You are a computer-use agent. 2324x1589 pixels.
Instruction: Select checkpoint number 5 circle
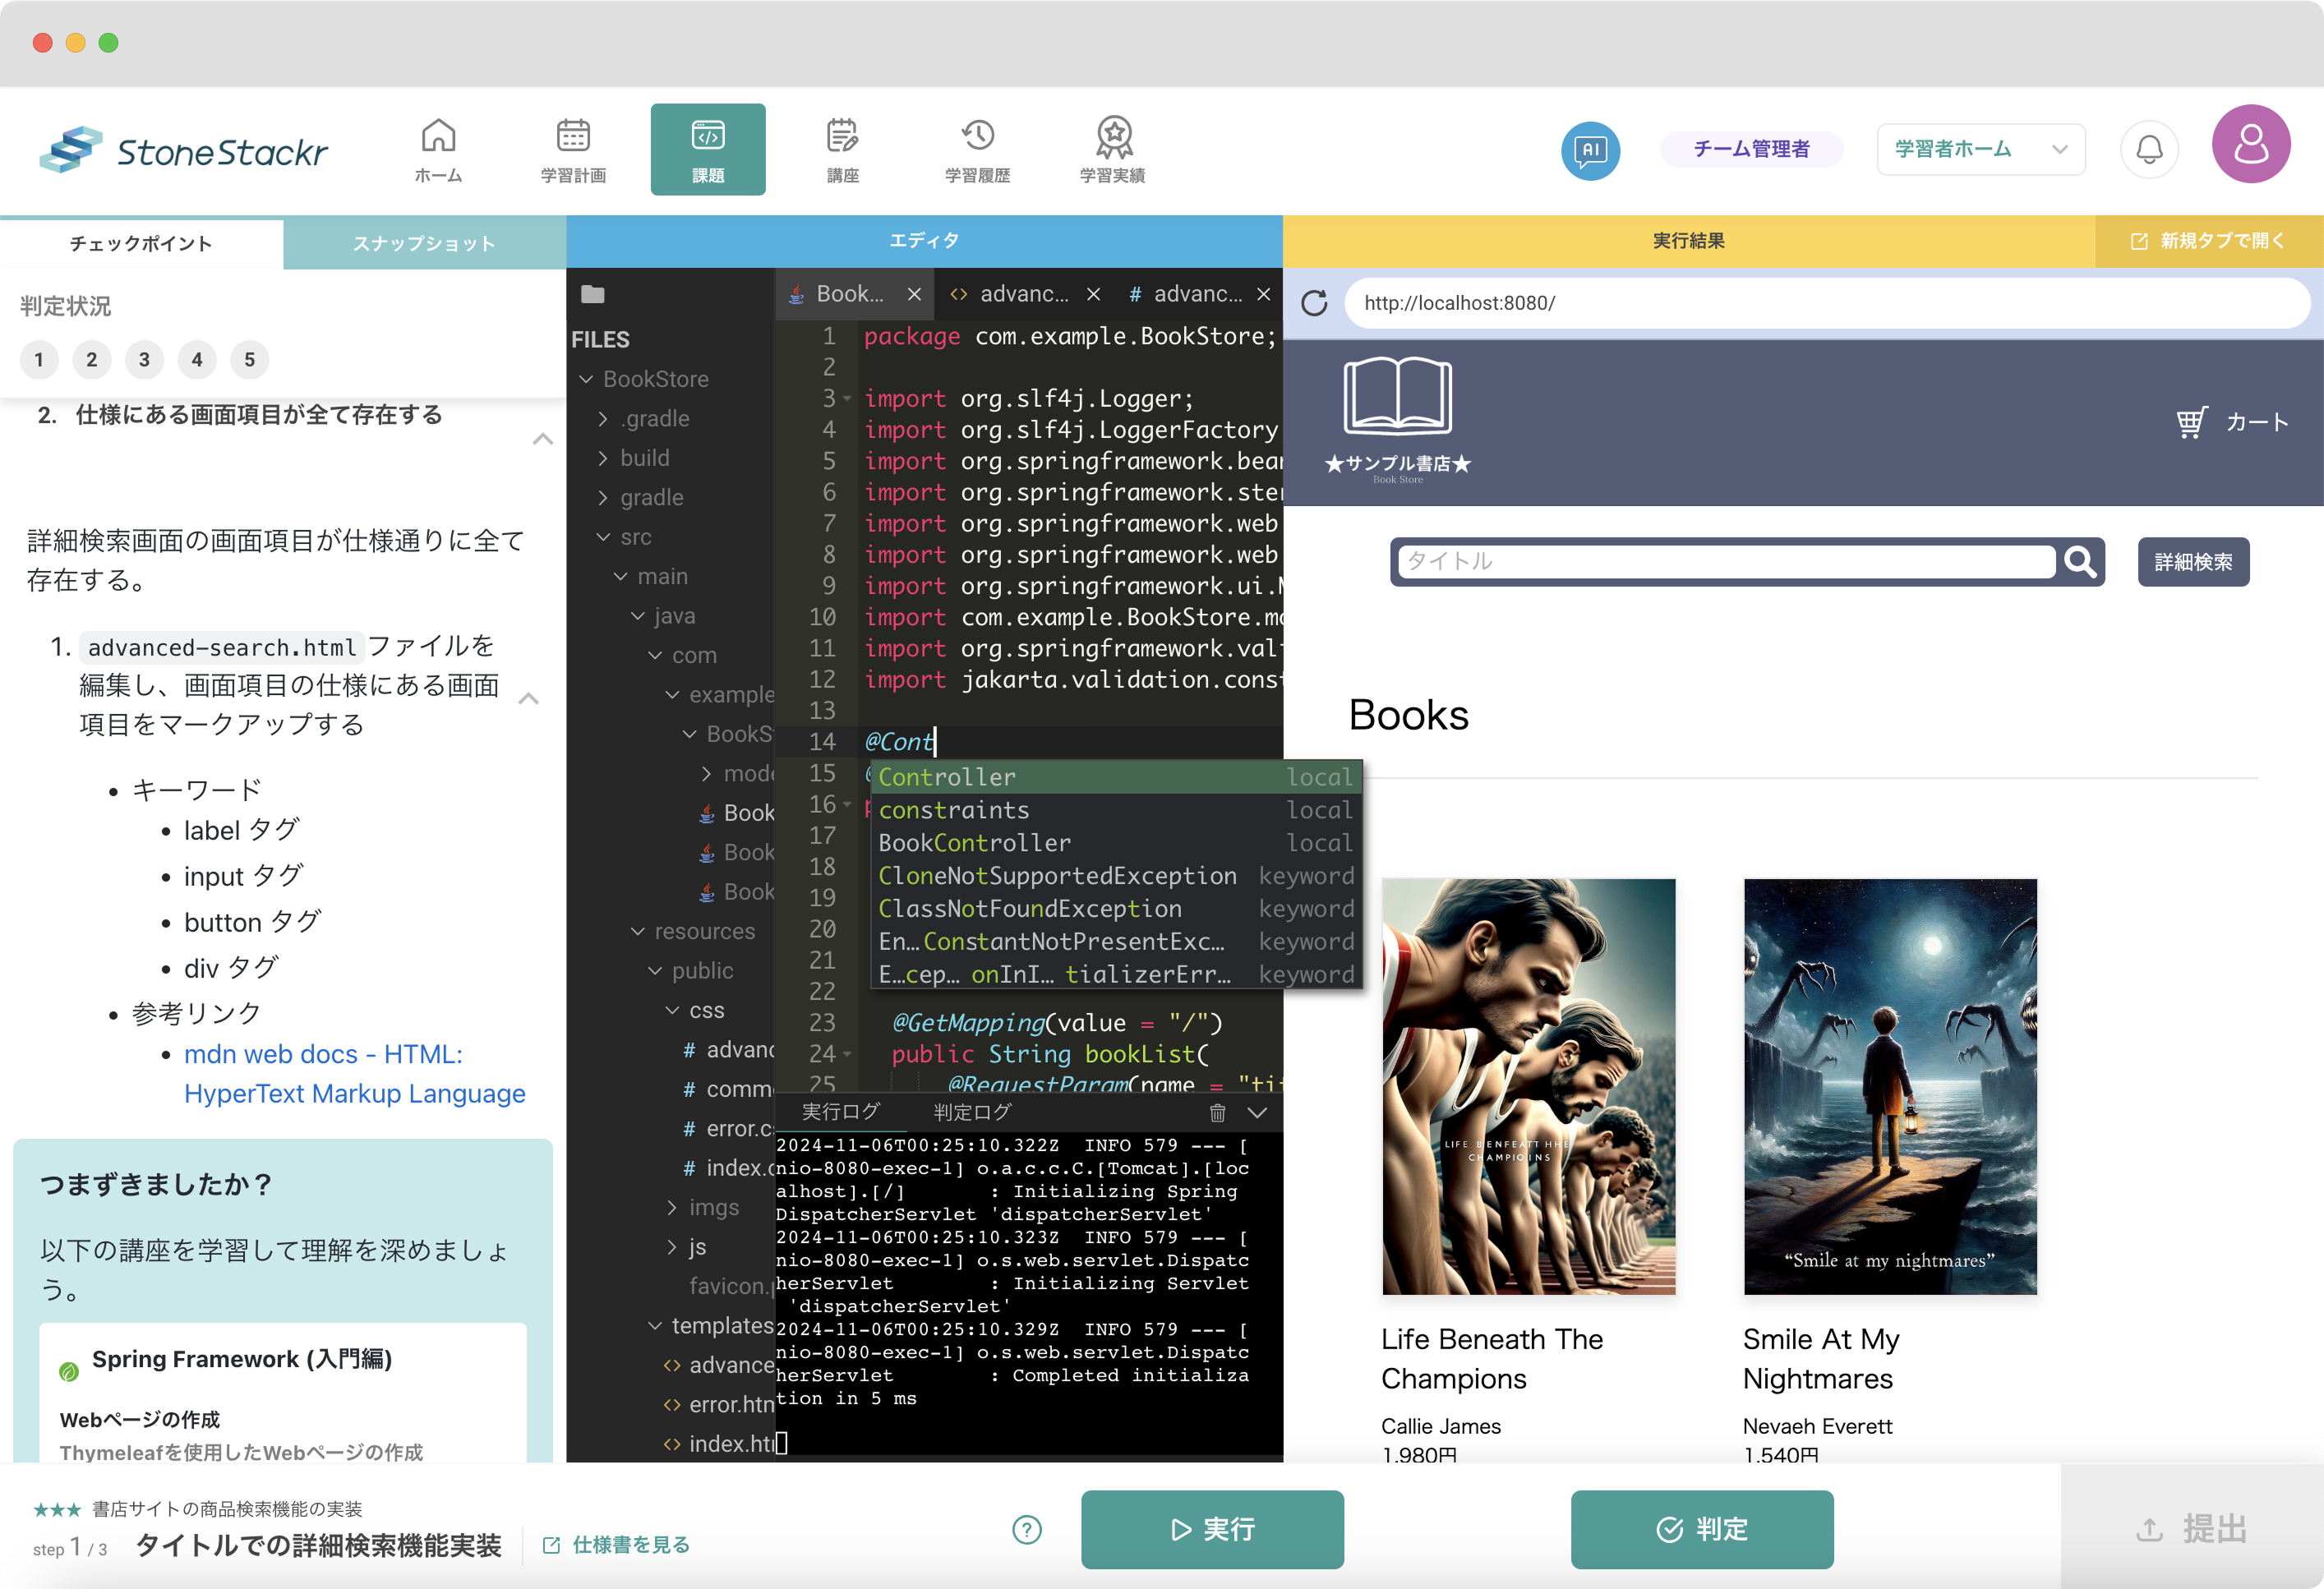point(249,360)
